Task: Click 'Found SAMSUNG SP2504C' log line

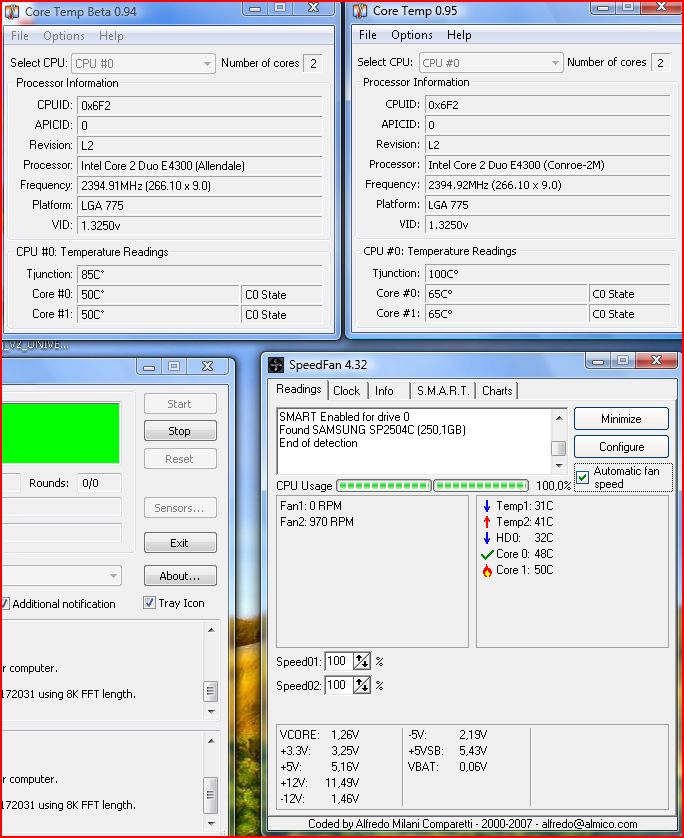Action: pos(372,430)
